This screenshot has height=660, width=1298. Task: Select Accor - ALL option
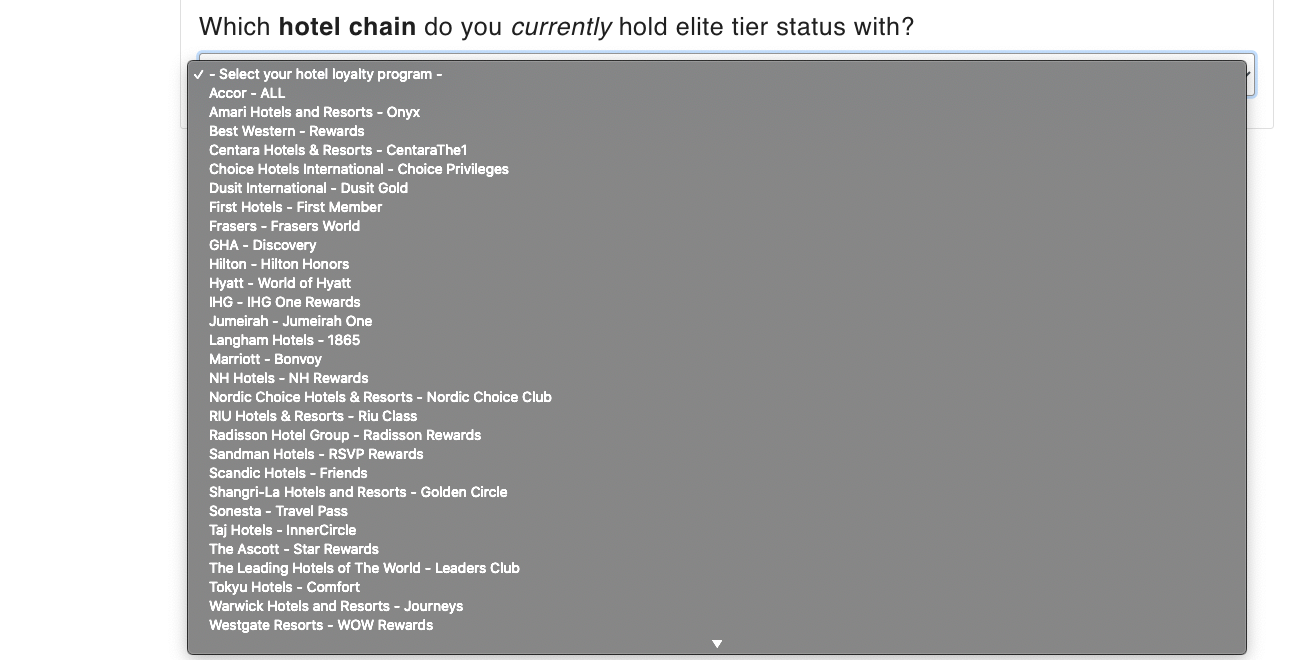point(716,93)
